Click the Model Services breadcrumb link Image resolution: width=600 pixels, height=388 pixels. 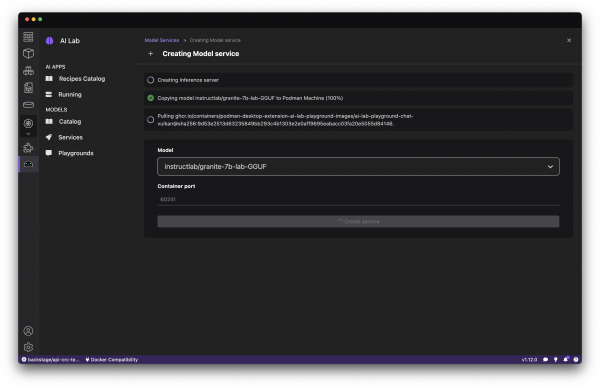(162, 40)
